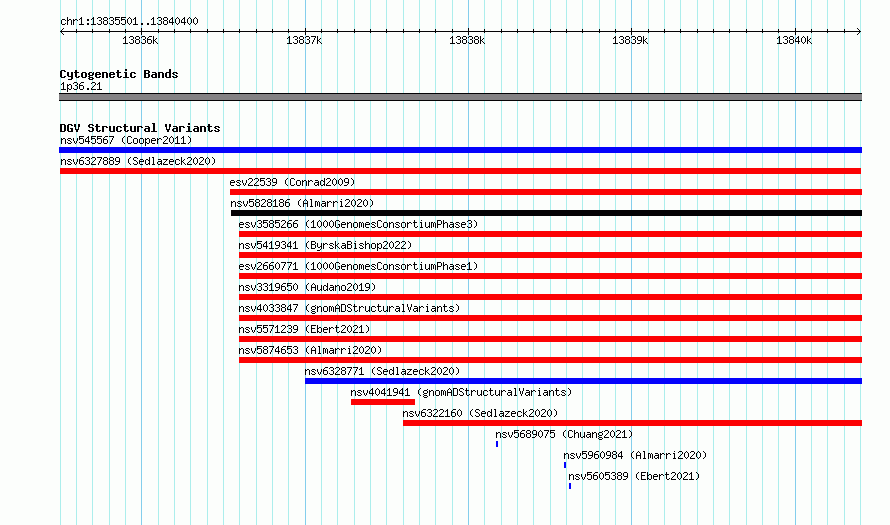Open nsv5571239 (Ebert2021) label
Image resolution: width=890 pixels, height=525 pixels.
coord(304,329)
